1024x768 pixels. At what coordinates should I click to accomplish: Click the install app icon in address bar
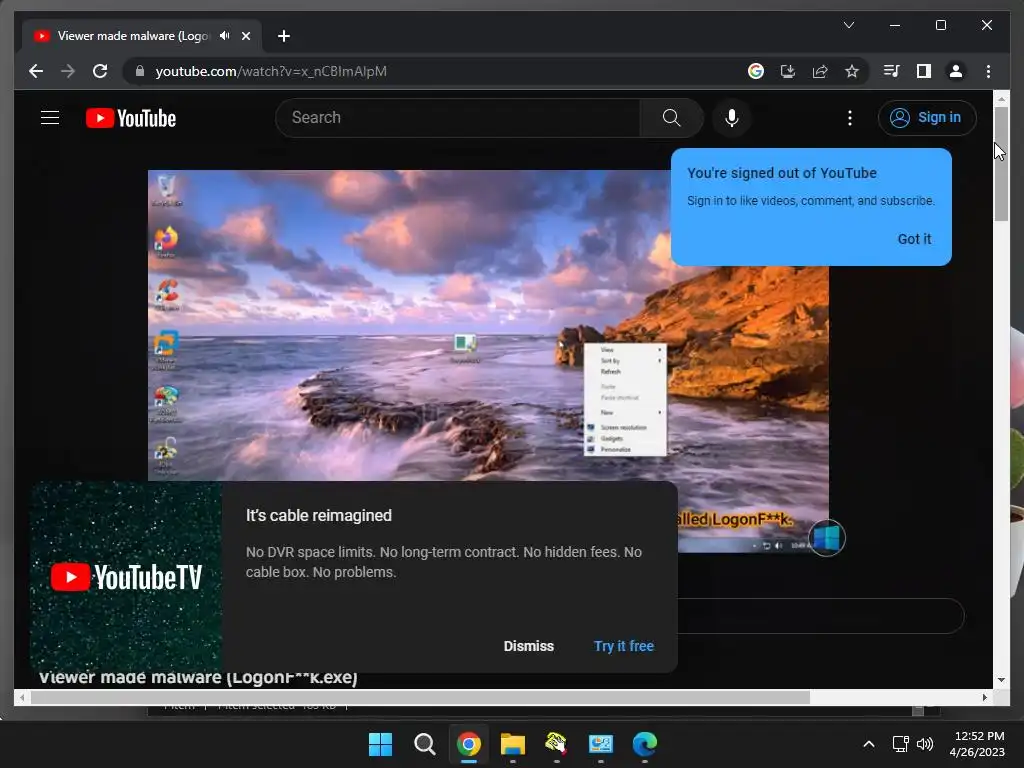[788, 71]
